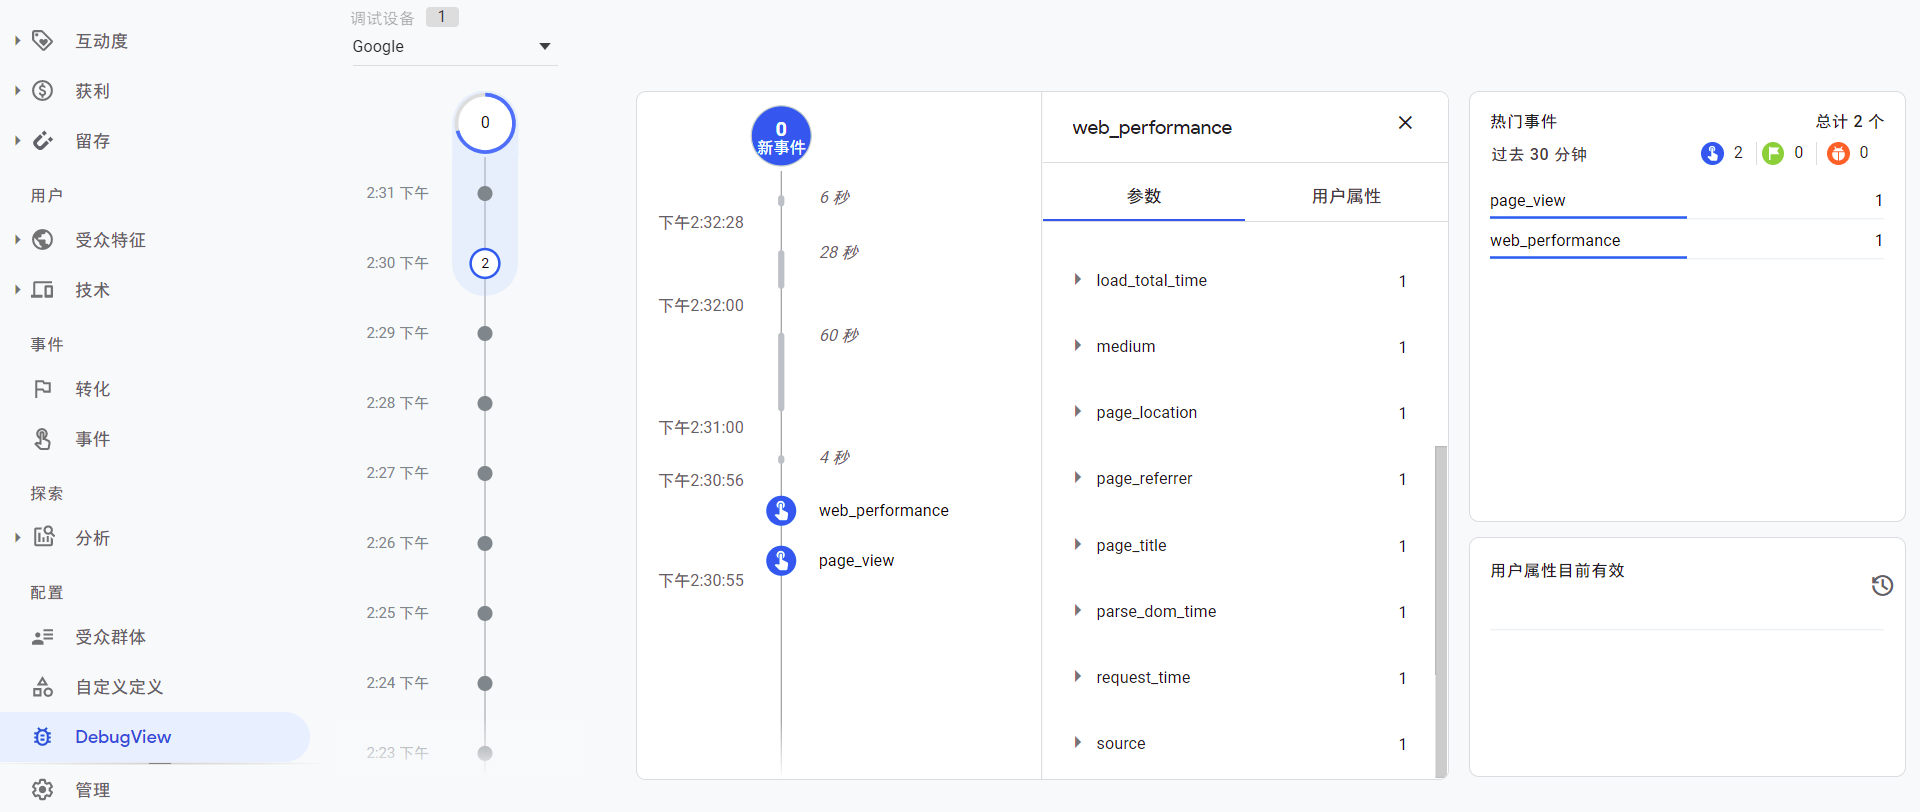Screen dimensions: 1920x812
Task: Open the Google debug device dropdown
Action: [x=454, y=46]
